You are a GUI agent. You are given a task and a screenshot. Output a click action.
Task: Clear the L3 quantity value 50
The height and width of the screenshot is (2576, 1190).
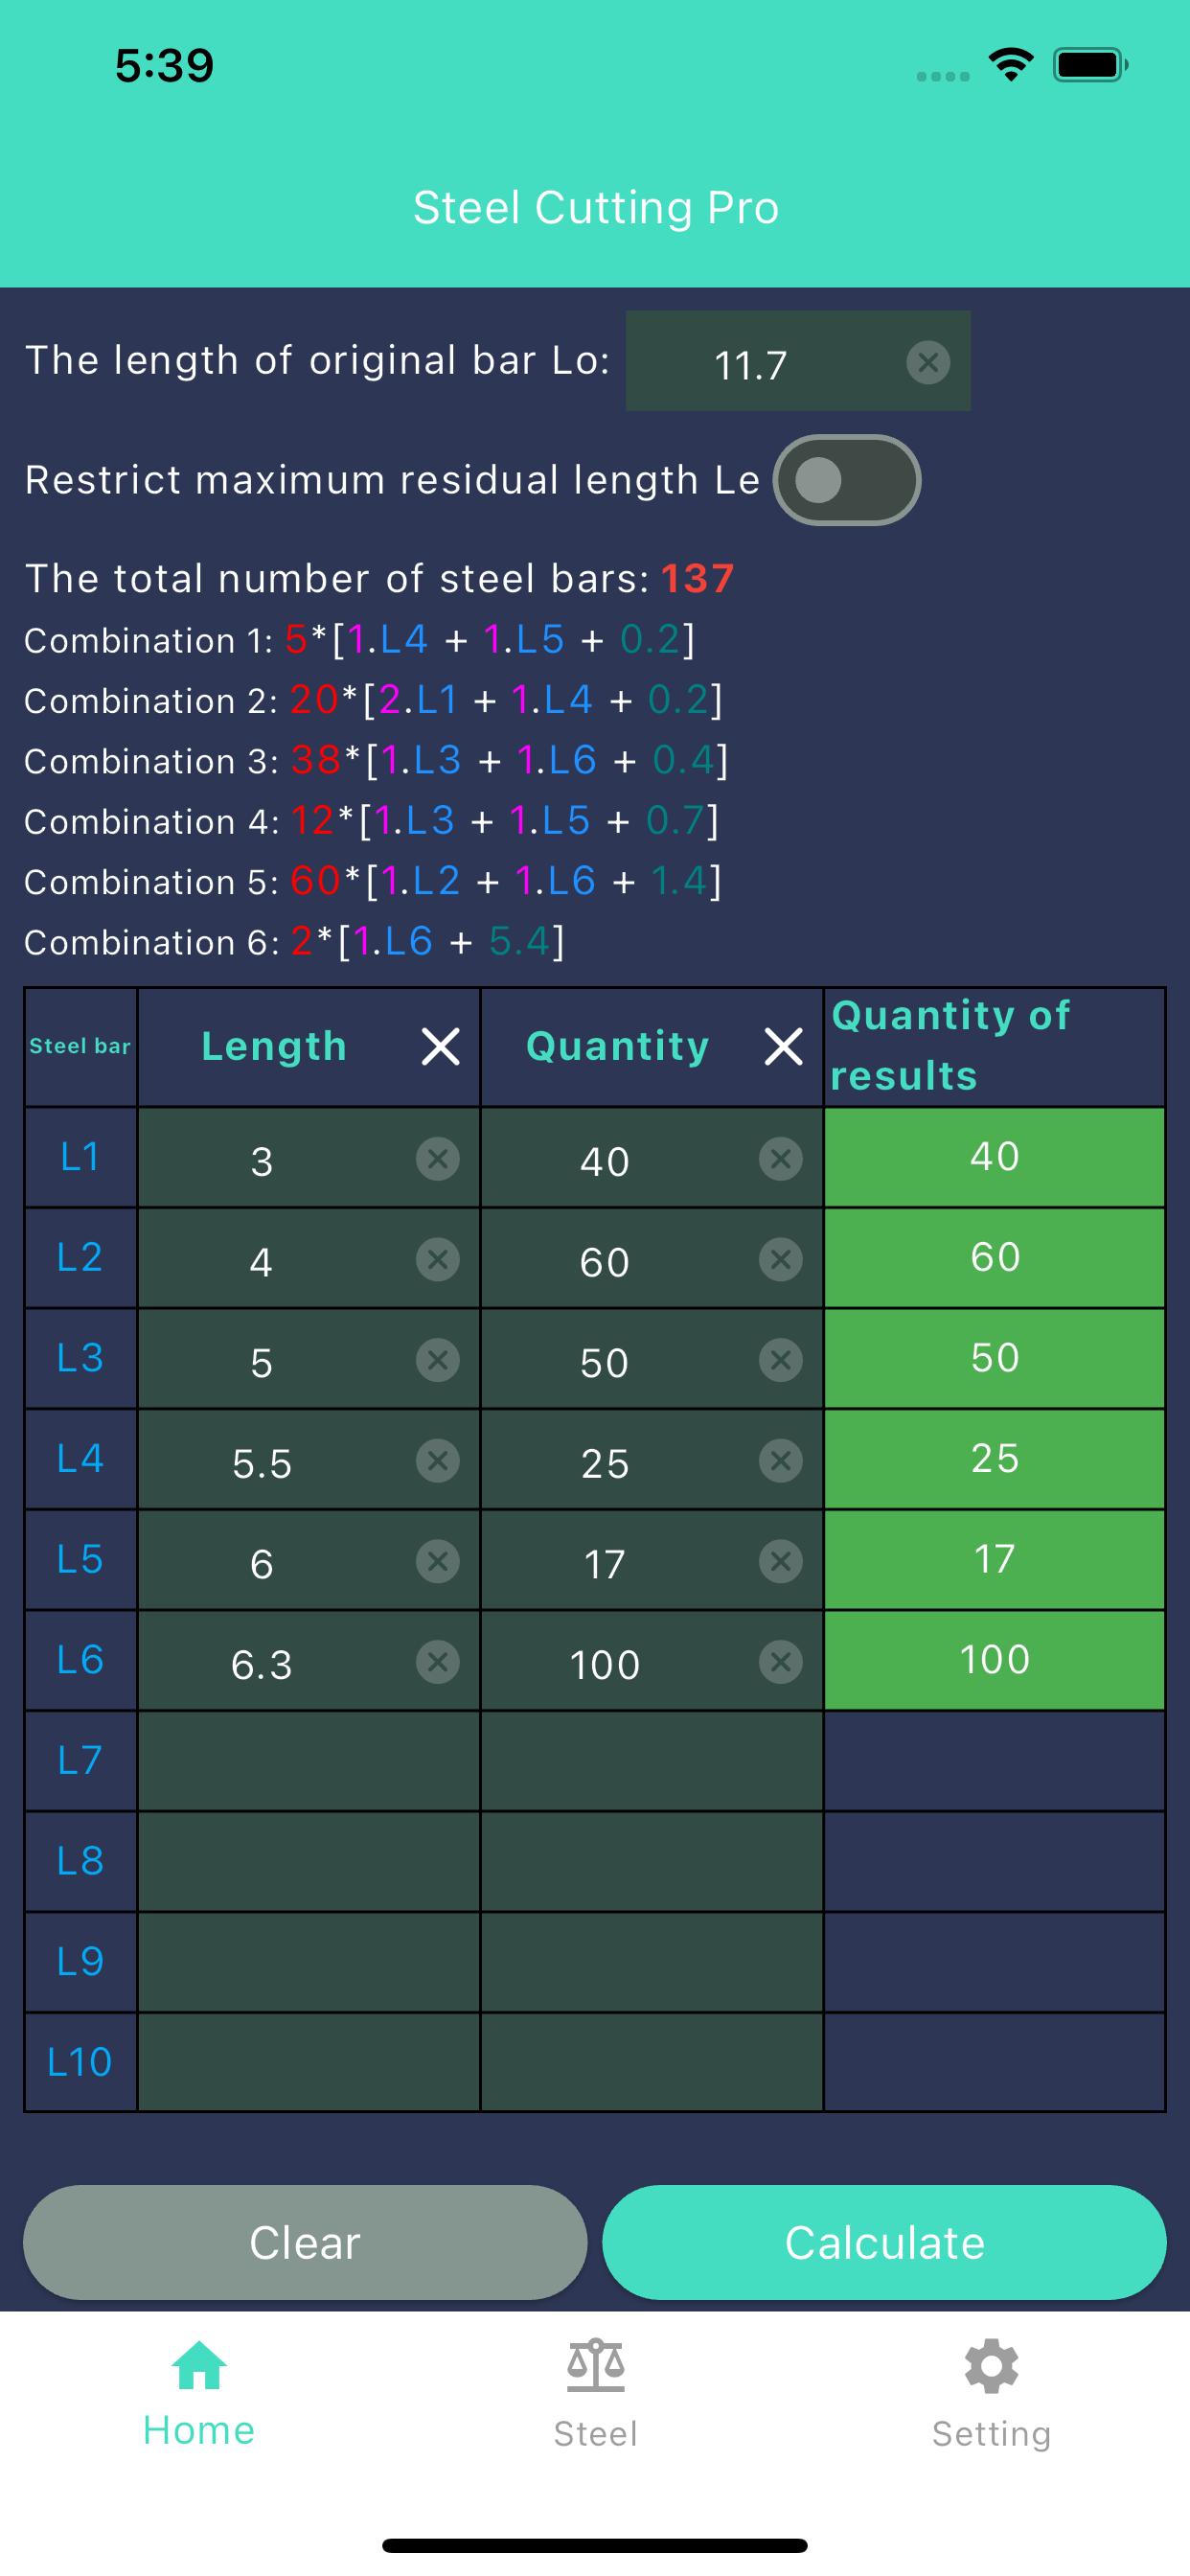781,1360
